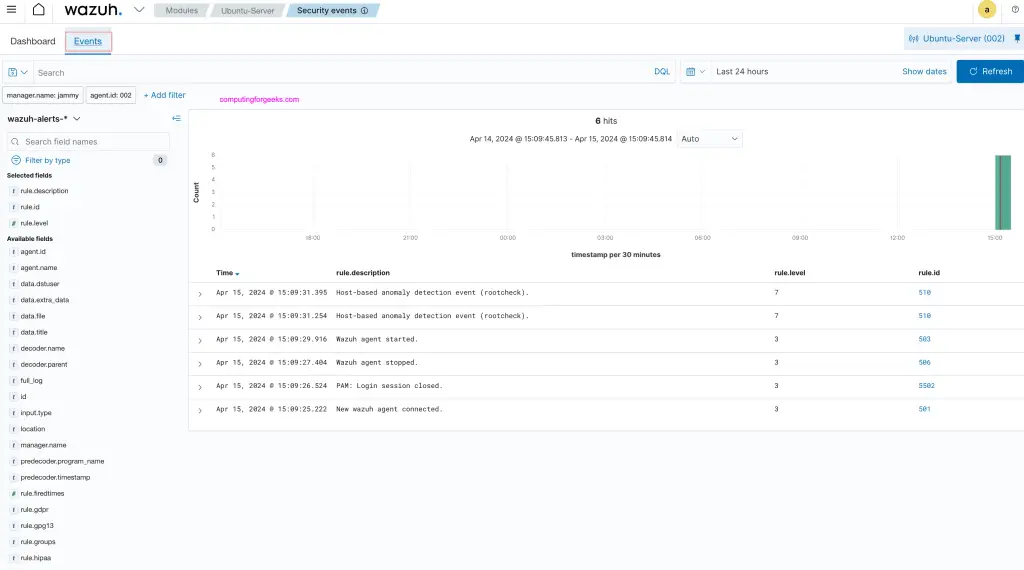The width and height of the screenshot is (1024, 570).
Task: Expand the 15:09:31.395 rootcheck event row
Action: coord(200,294)
